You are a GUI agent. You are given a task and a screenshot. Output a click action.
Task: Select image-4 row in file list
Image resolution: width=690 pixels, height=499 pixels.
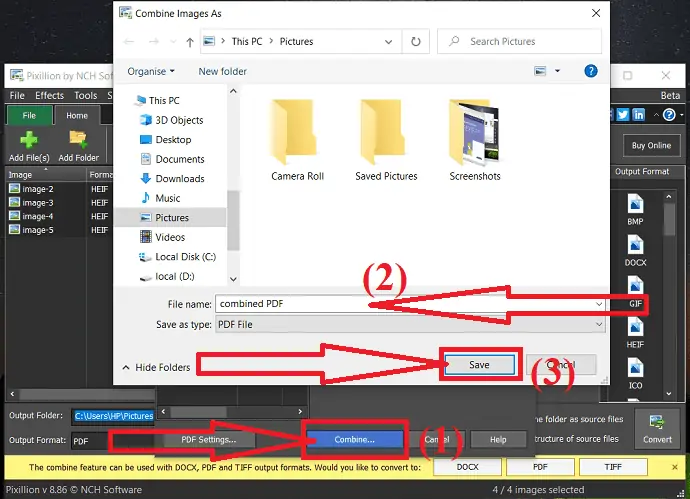click(58, 216)
